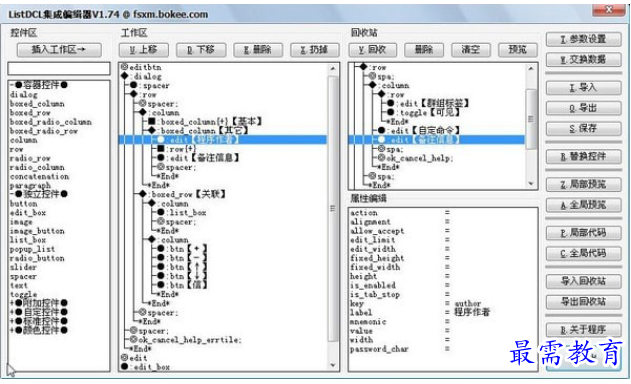Screen dimensions: 631x384
Task: Click diamond icon of dialog node
Action: coord(124,76)
